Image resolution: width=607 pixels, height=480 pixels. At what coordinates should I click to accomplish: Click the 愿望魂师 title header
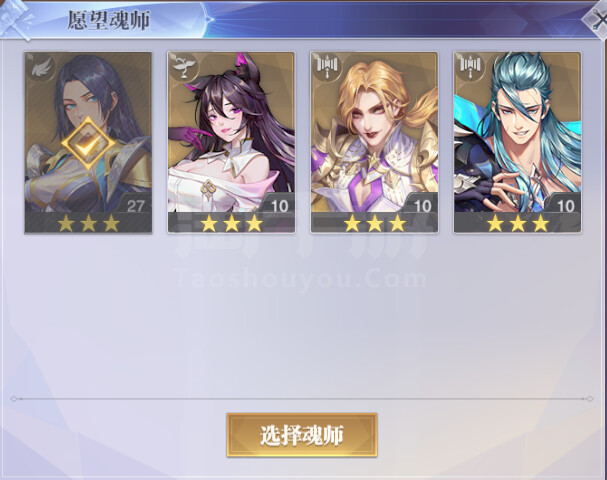point(109,21)
